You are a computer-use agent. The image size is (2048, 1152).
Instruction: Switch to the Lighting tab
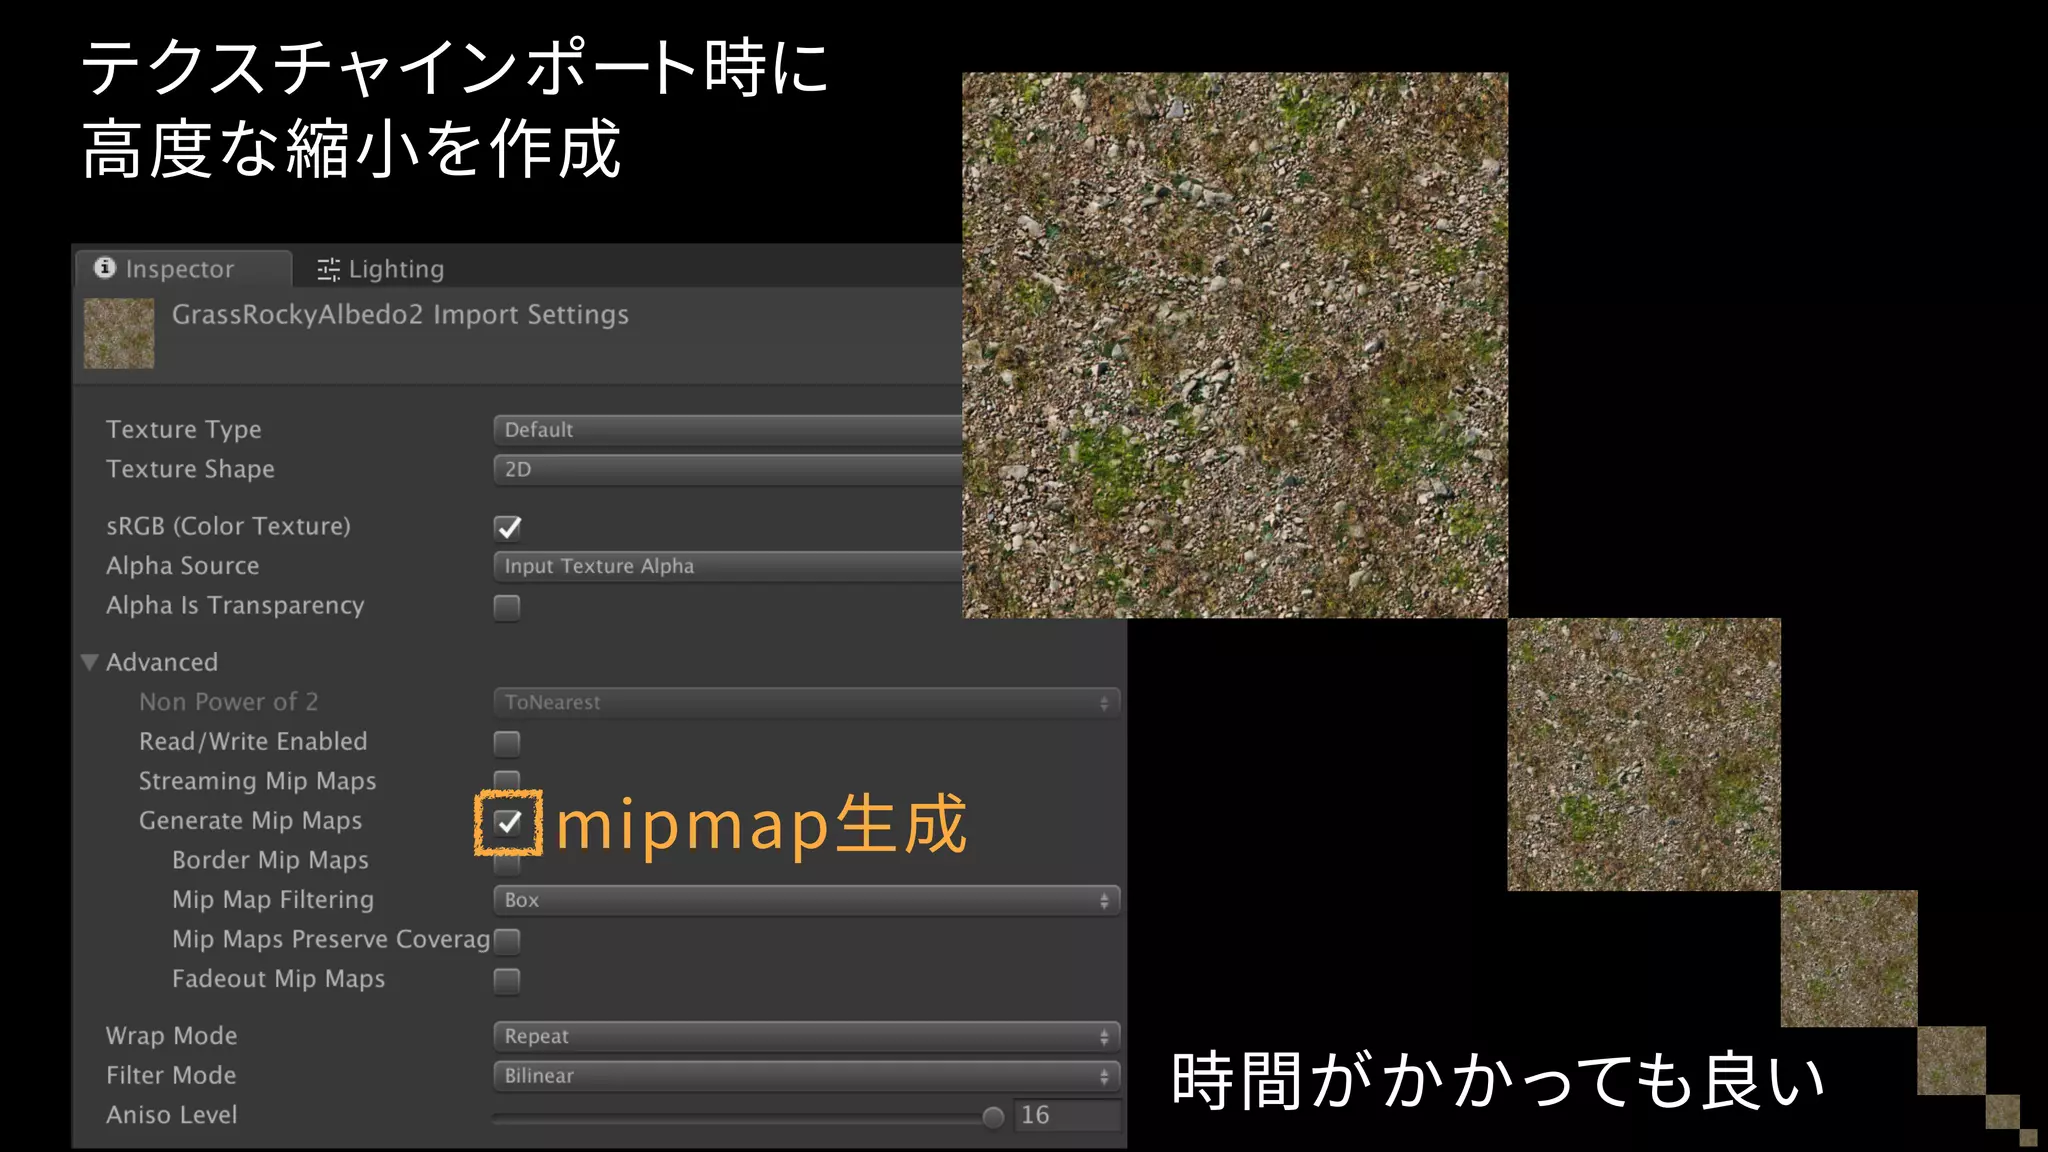[380, 269]
